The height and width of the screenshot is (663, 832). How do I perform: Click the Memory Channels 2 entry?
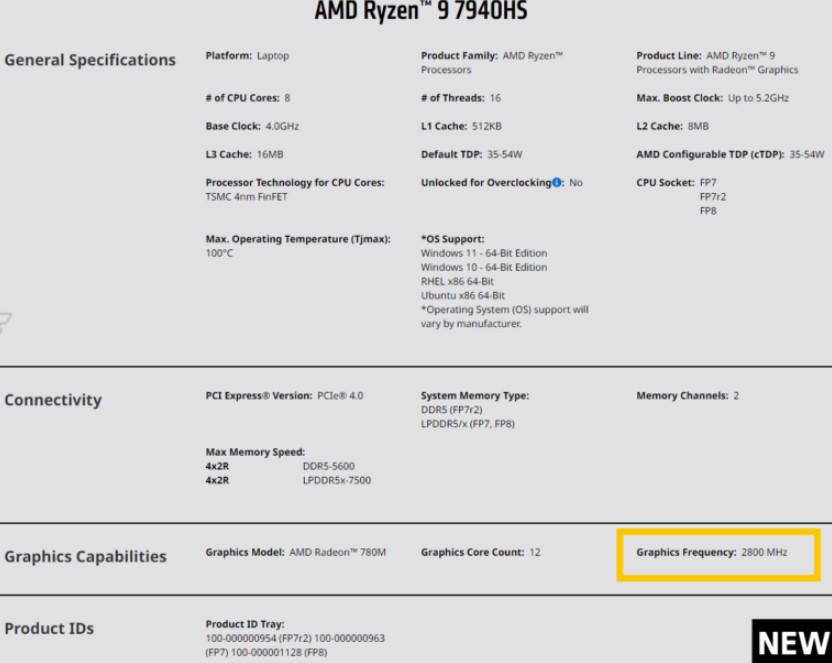687,396
